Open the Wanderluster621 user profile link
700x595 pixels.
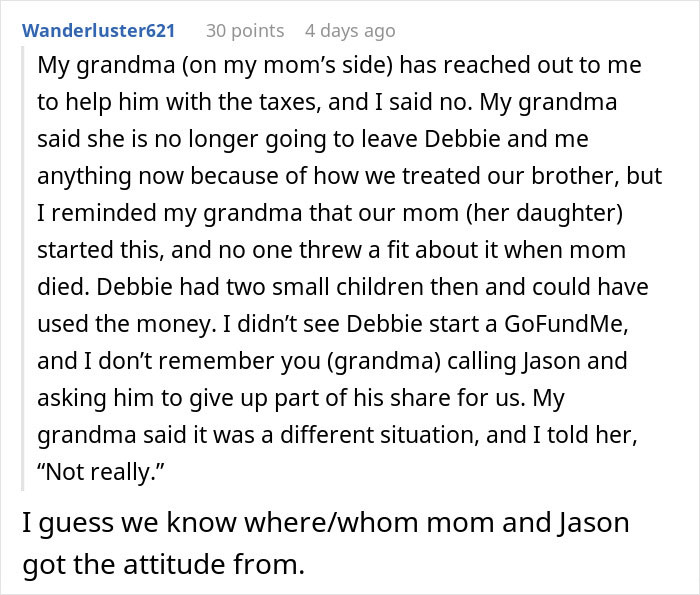click(98, 31)
